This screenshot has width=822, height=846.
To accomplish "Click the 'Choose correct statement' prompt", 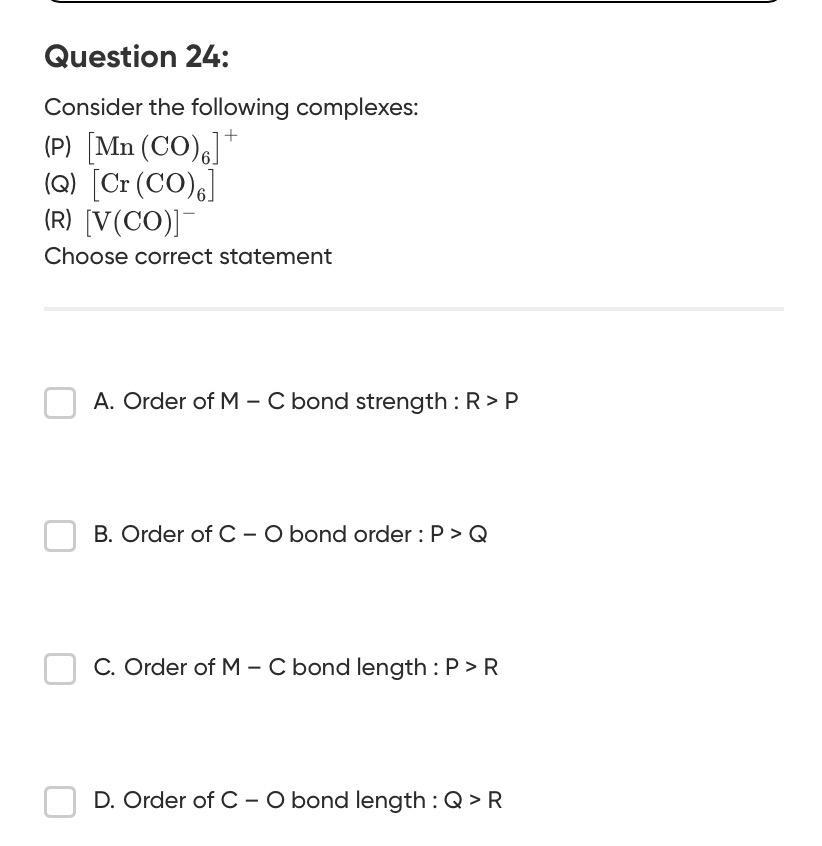I will [x=188, y=257].
